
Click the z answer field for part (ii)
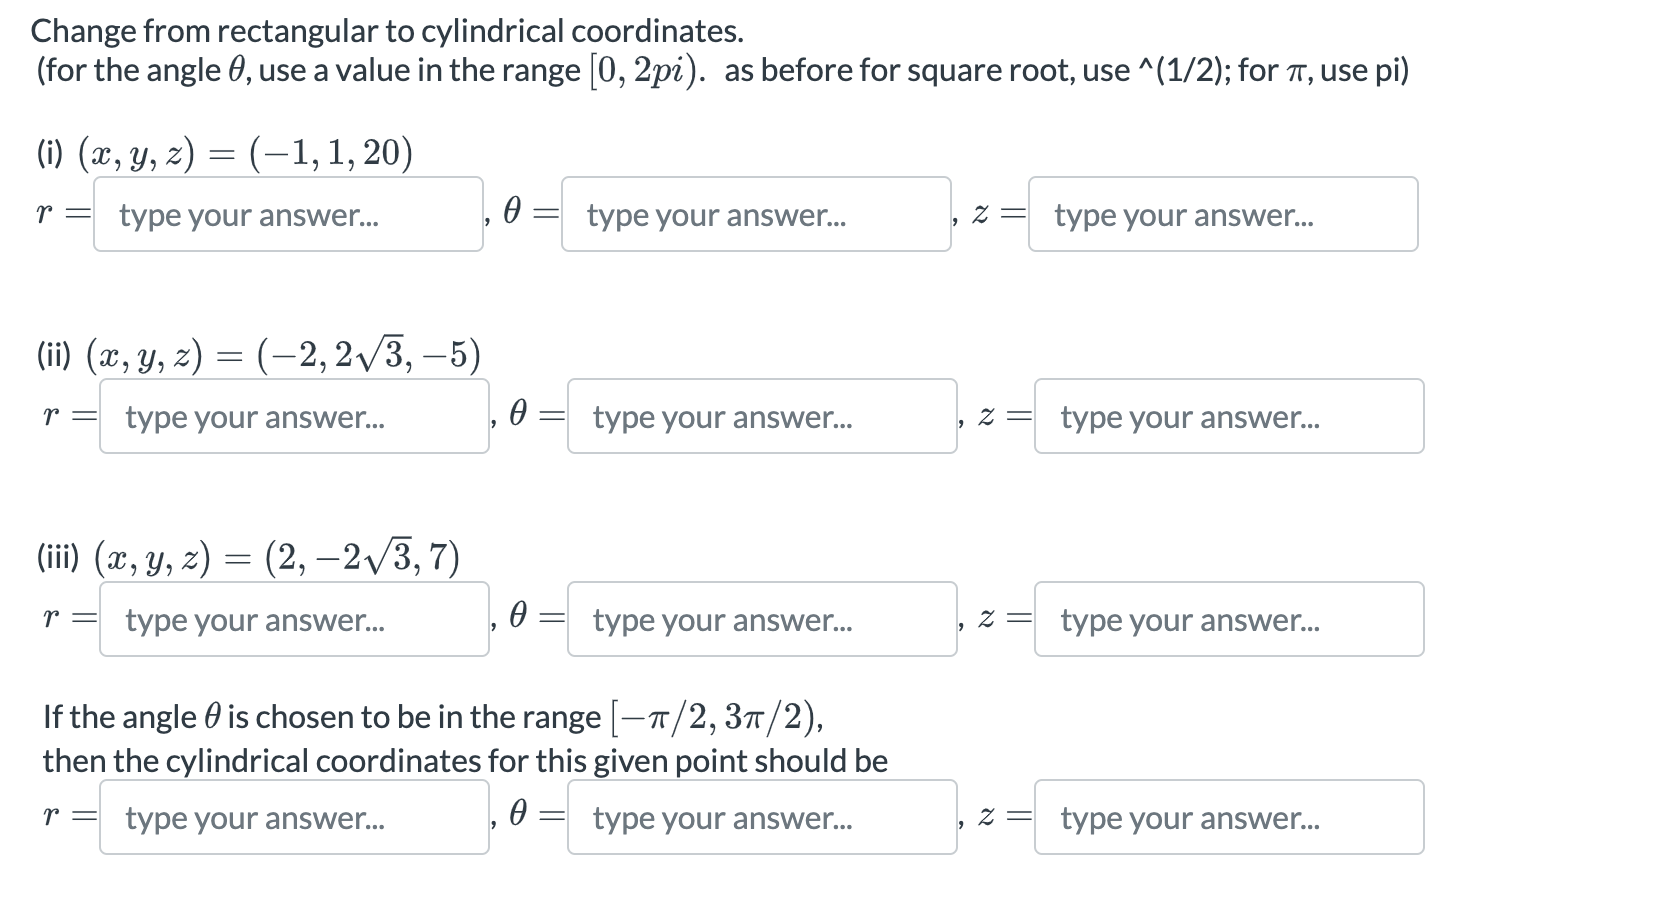click(1229, 417)
